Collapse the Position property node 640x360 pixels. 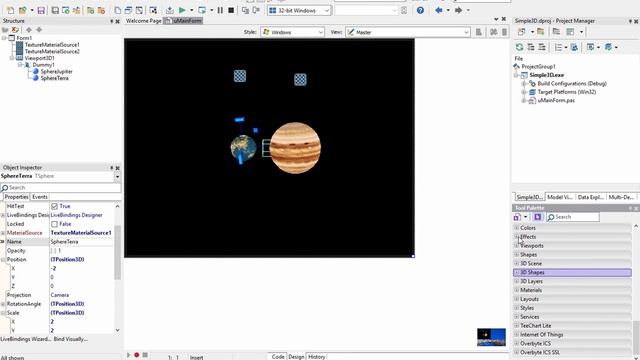coord(3,260)
